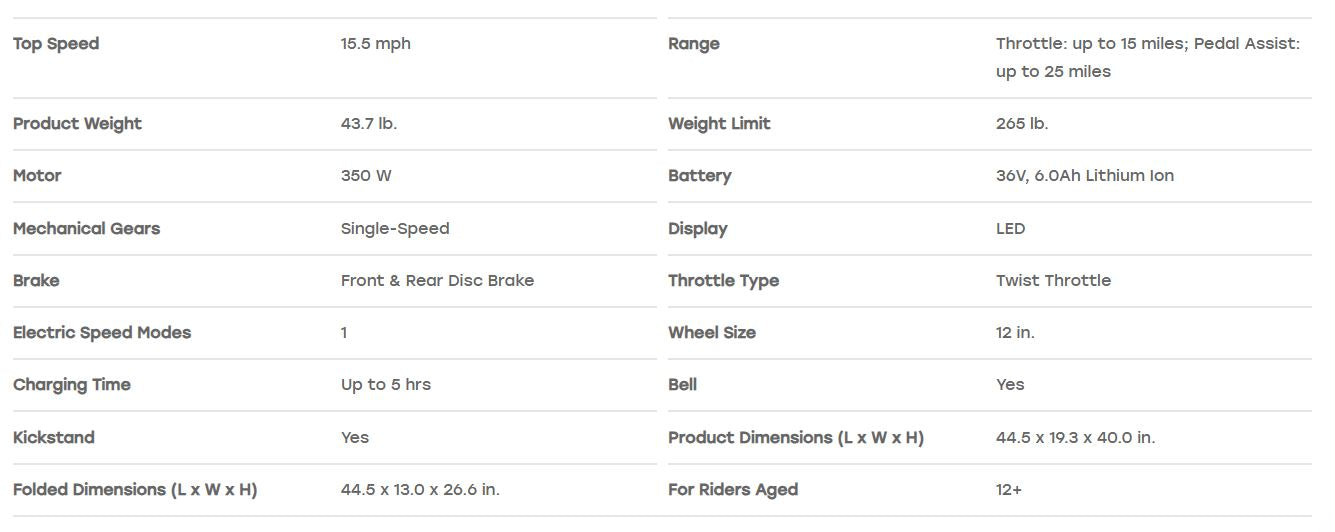Click the Wheel Size label
This screenshot has width=1335, height=532.
coord(712,333)
